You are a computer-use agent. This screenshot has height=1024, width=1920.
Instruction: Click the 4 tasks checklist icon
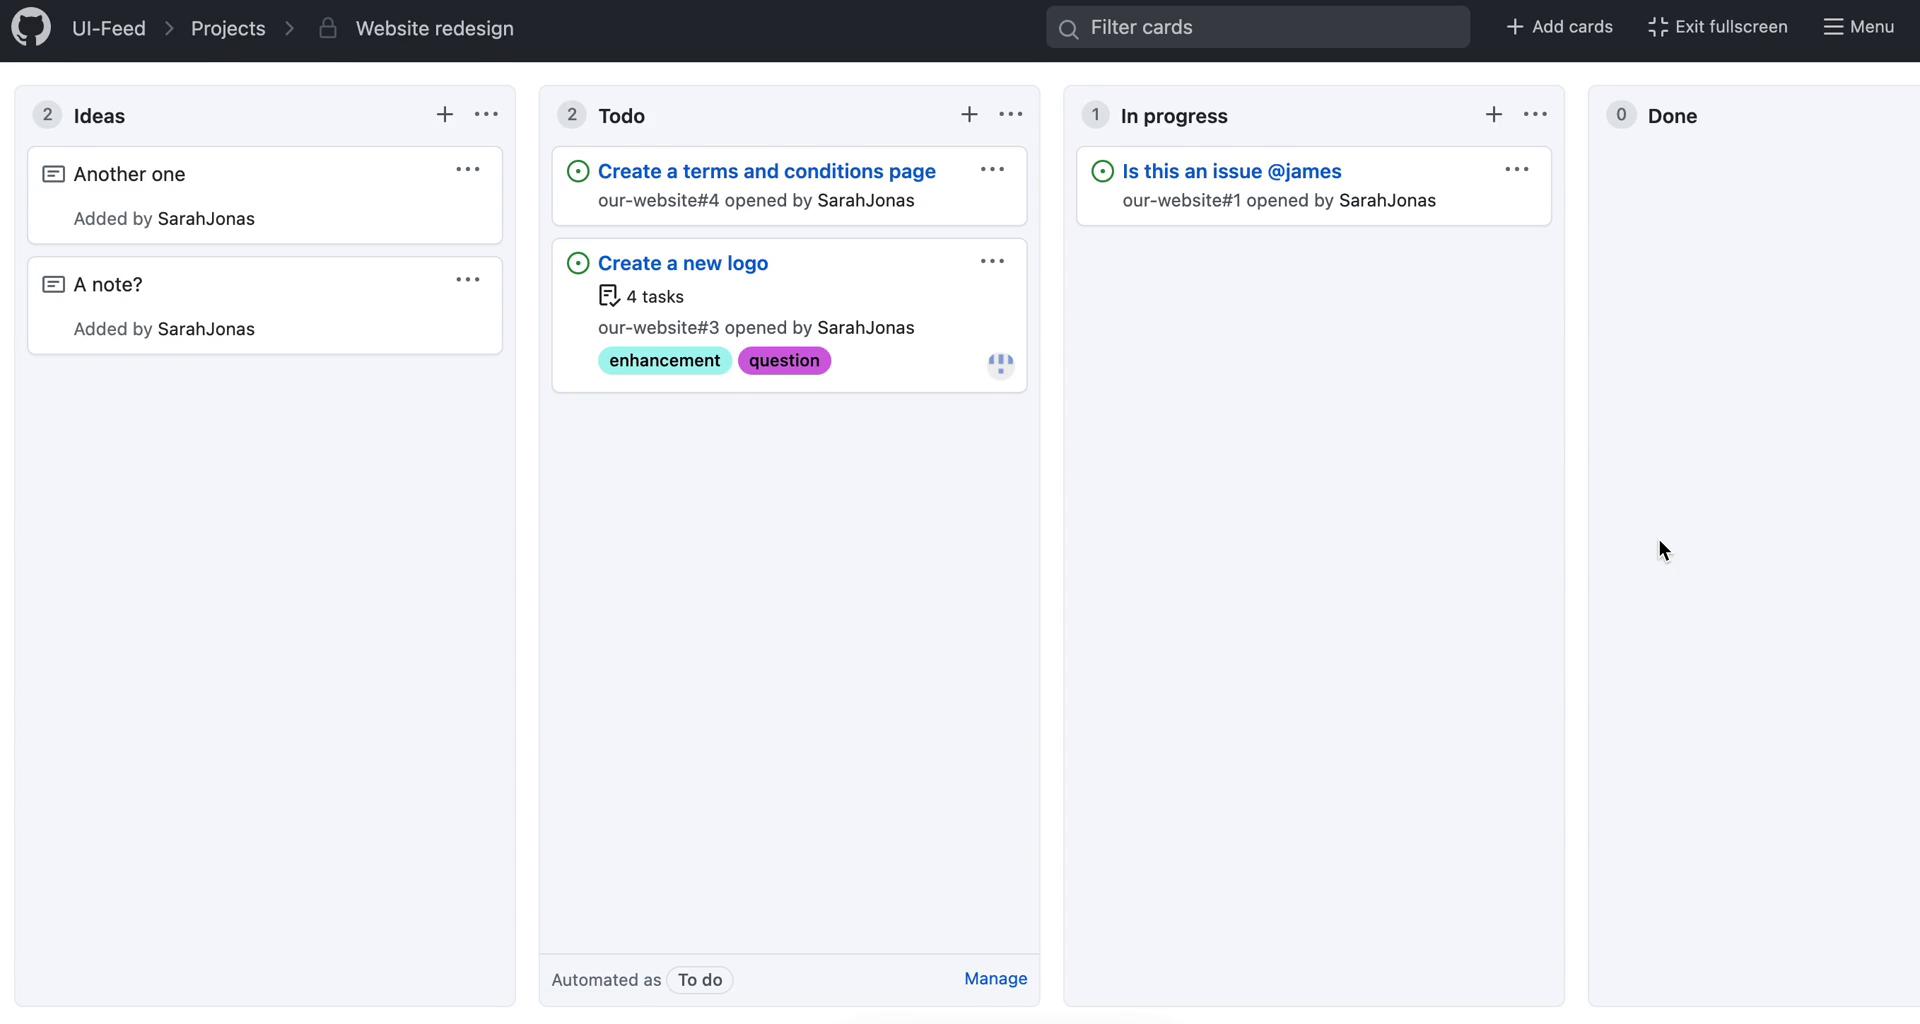point(609,296)
